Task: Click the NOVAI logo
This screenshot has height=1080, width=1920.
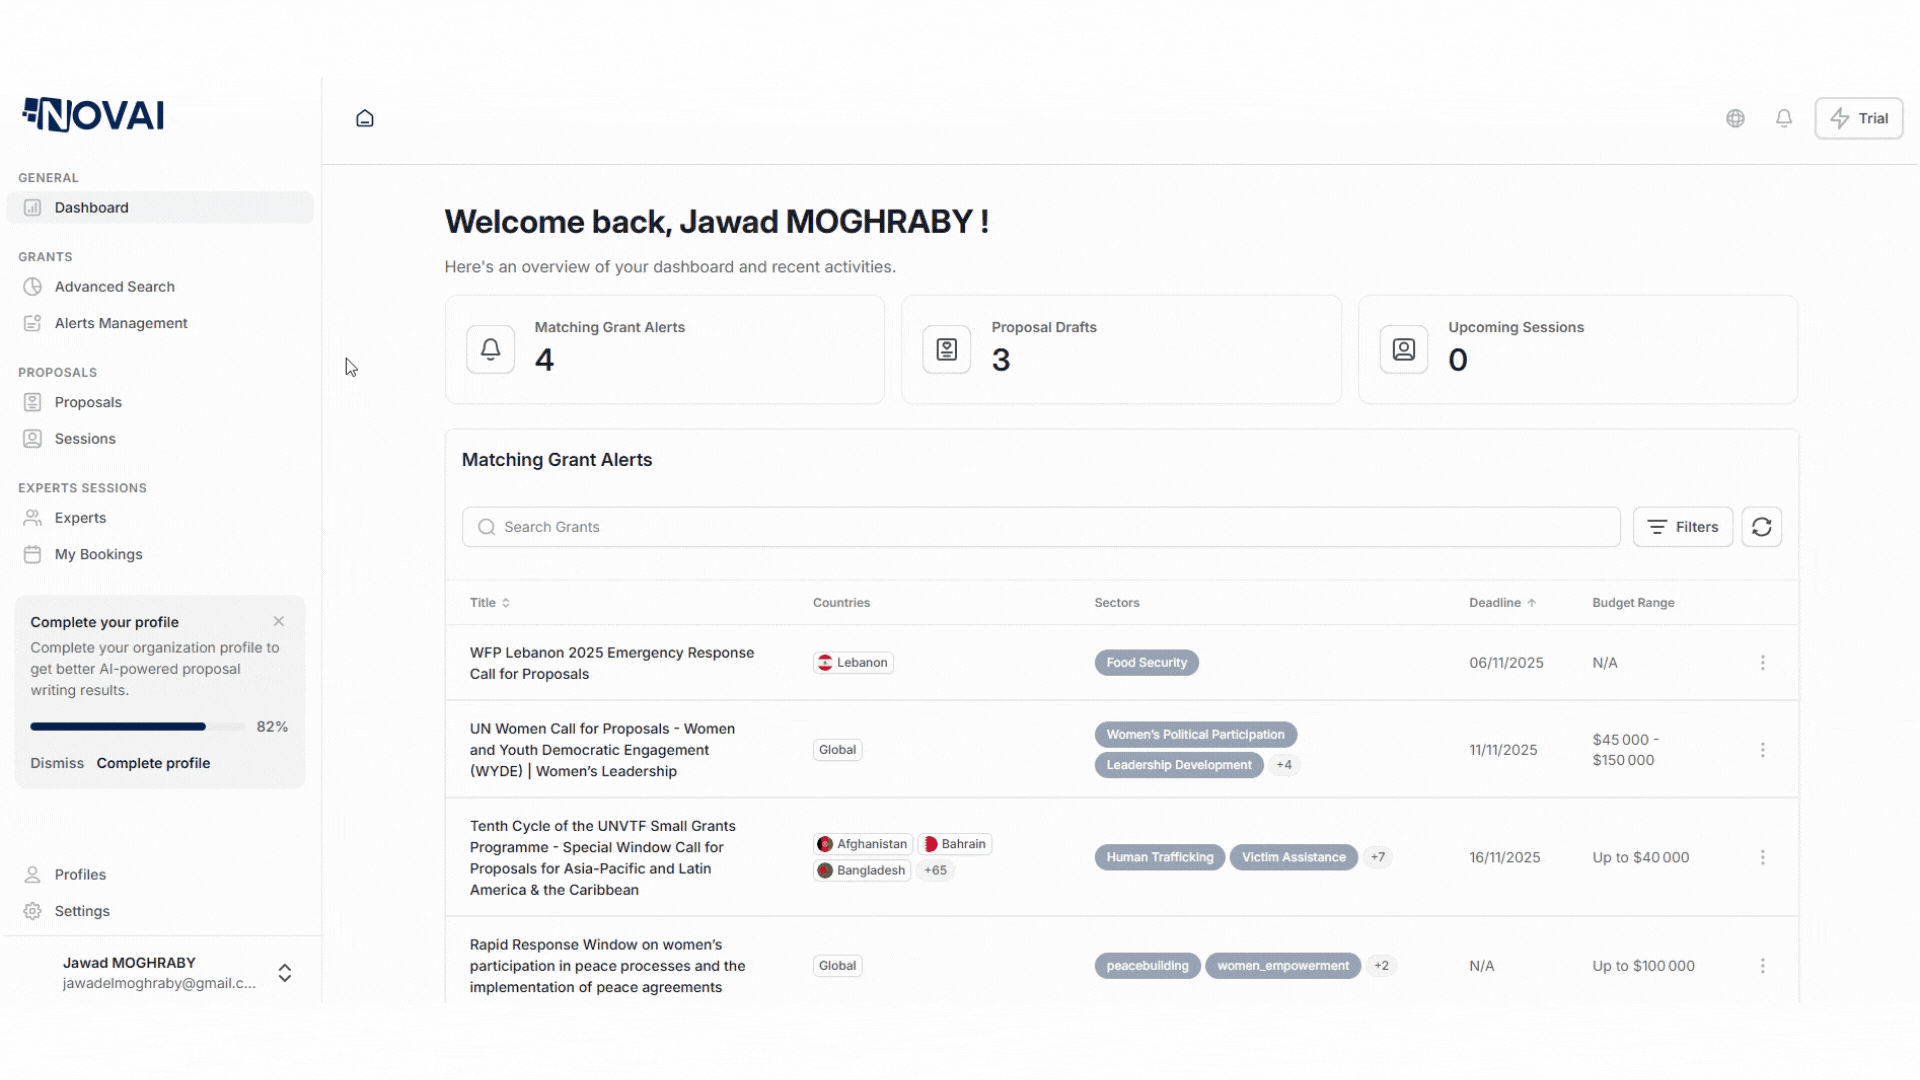Action: [93, 115]
